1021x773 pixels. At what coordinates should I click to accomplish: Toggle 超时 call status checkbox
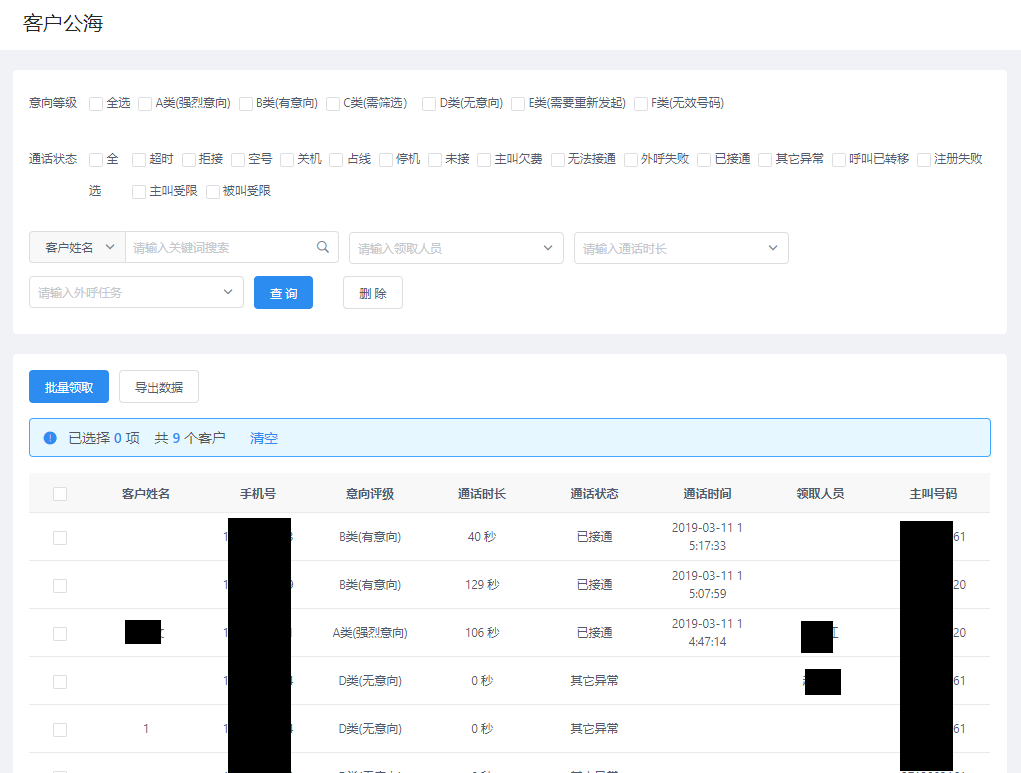pos(138,160)
